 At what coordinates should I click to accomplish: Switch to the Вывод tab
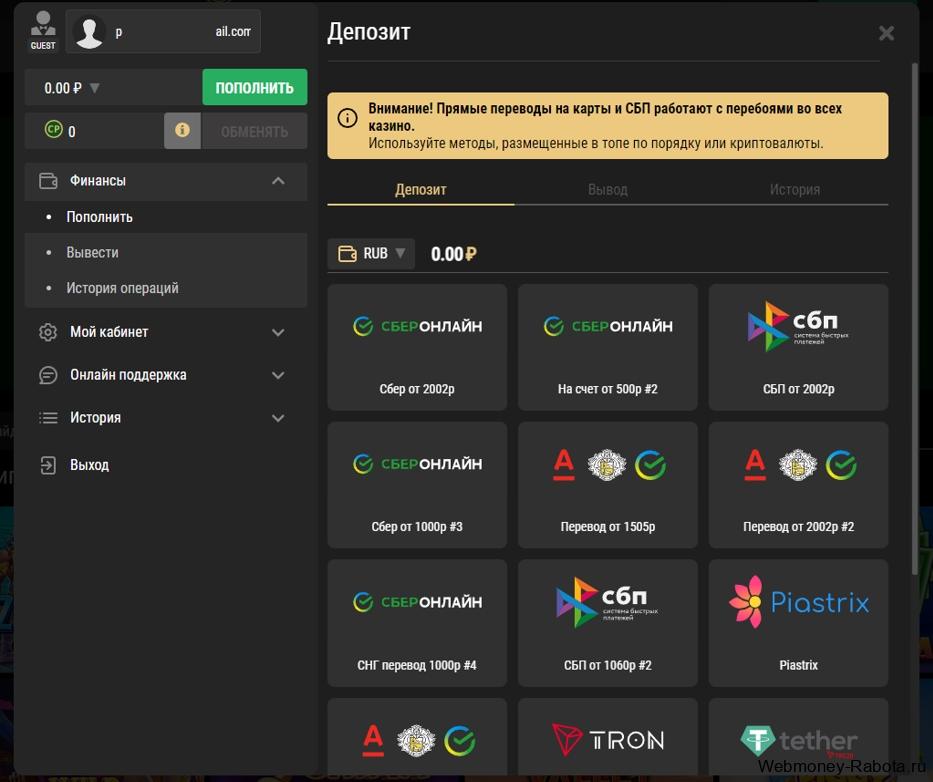click(608, 190)
